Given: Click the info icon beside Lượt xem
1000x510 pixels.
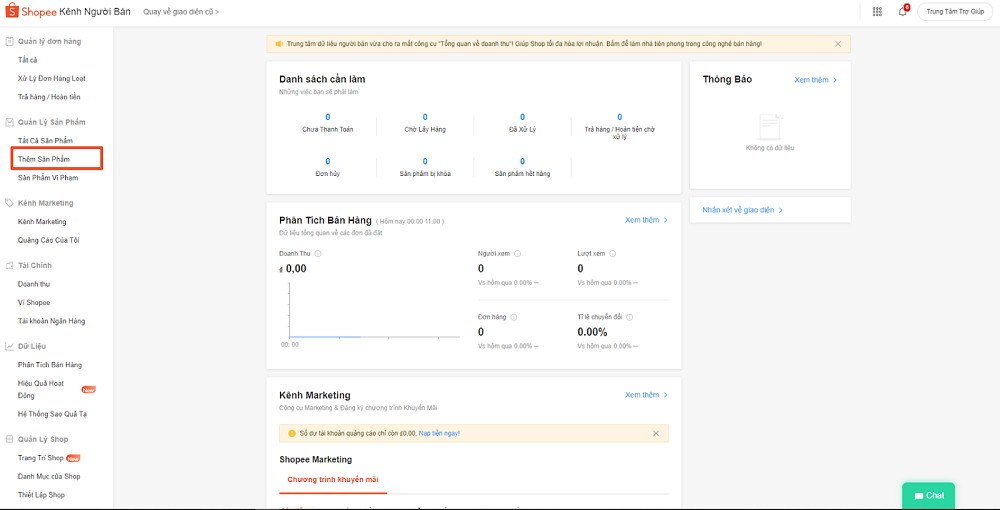Looking at the screenshot, I should pos(613,254).
